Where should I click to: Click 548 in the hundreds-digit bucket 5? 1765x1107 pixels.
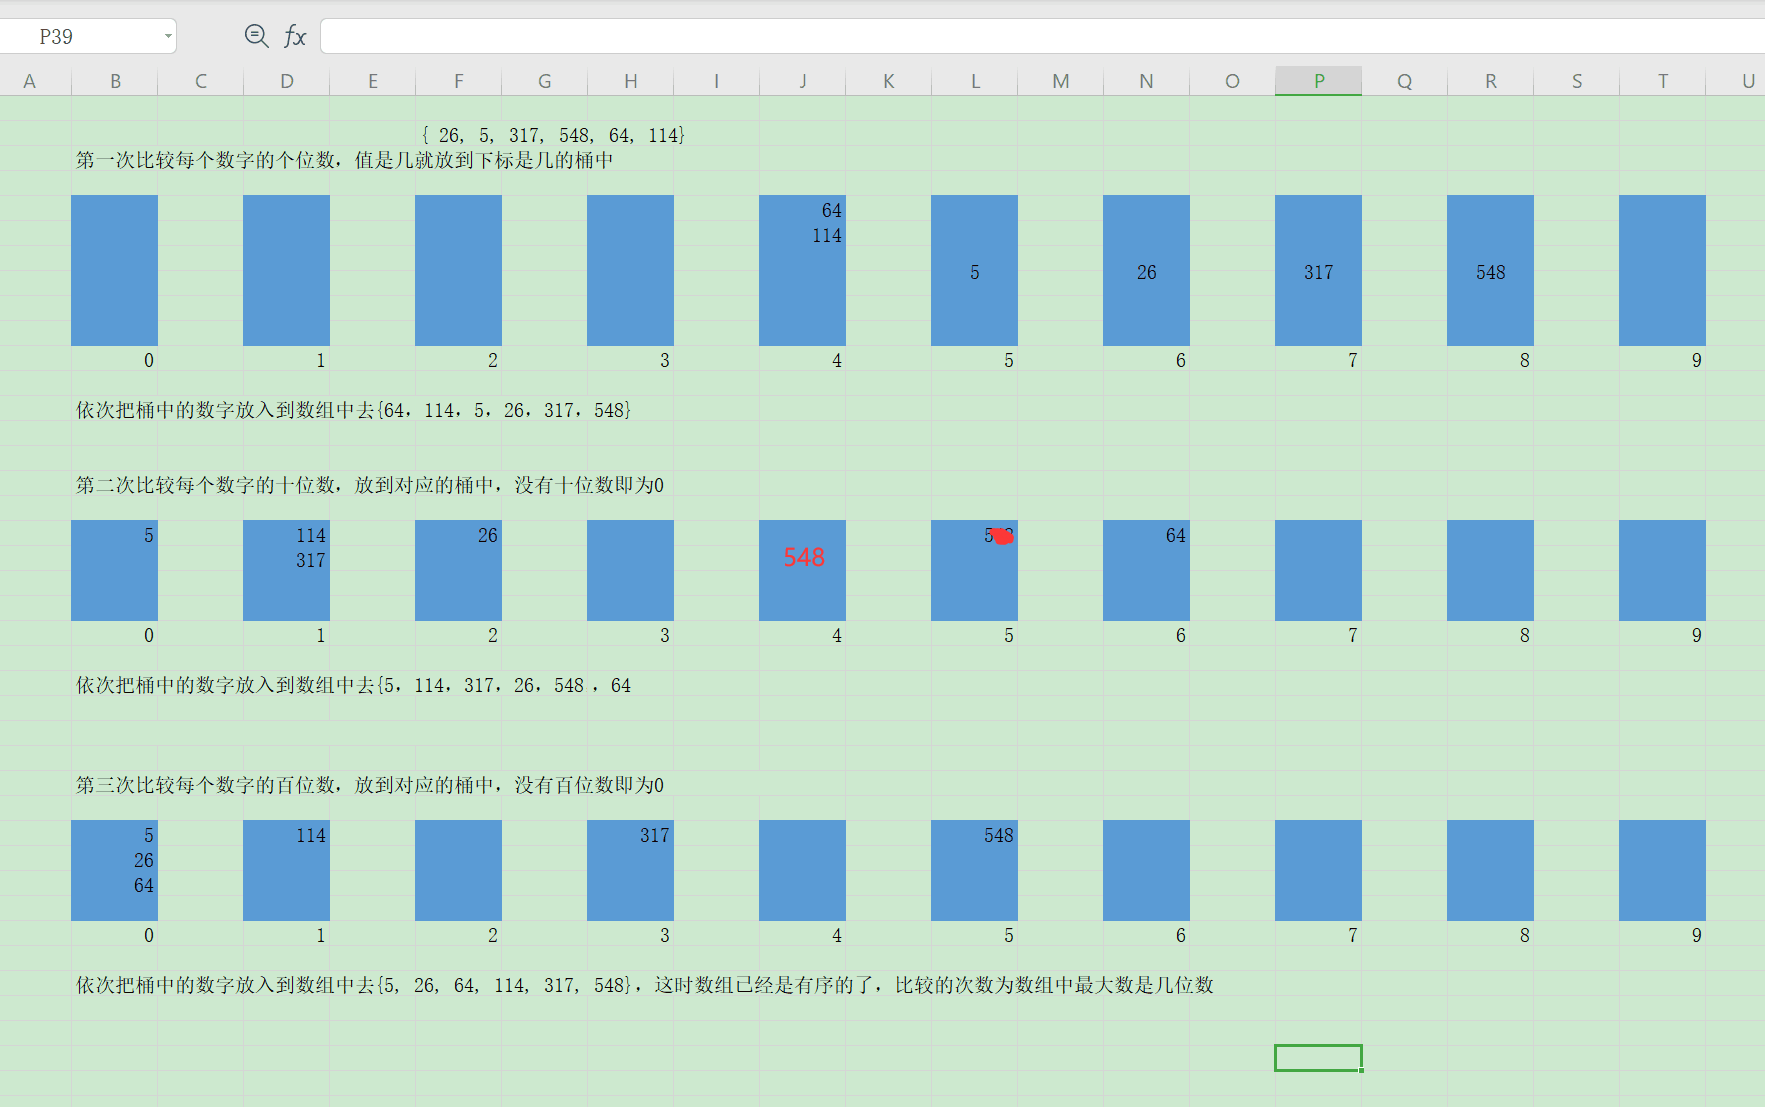(x=999, y=835)
